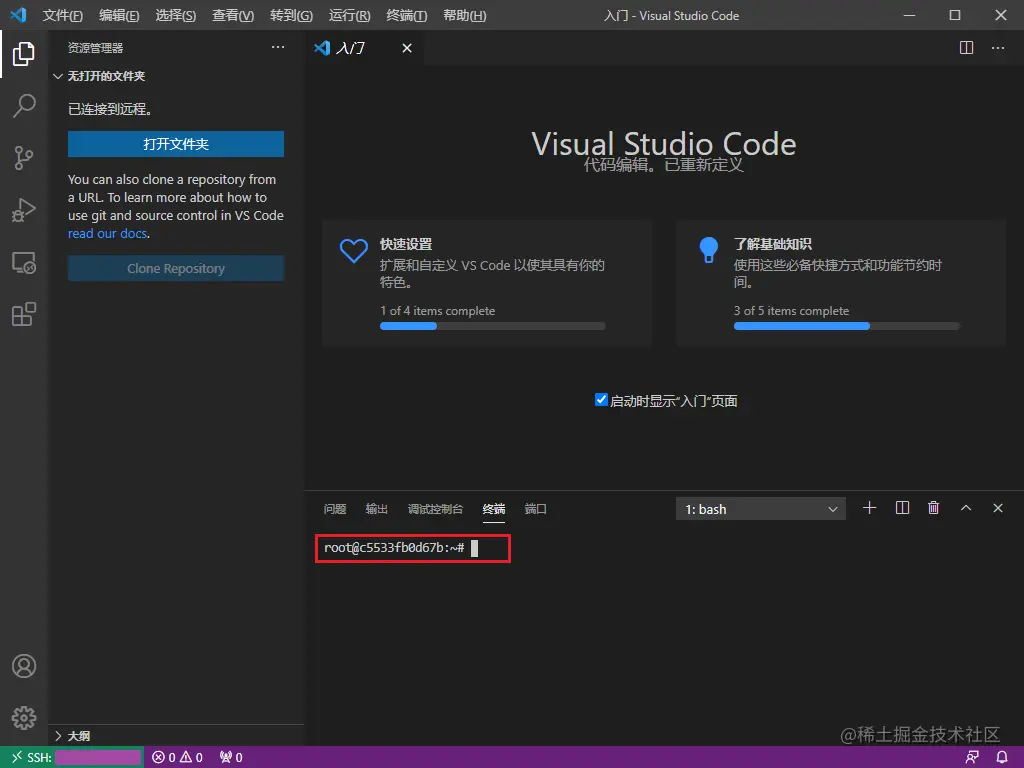Open the 快速设置 walkthrough card
The width and height of the screenshot is (1024, 768).
487,283
